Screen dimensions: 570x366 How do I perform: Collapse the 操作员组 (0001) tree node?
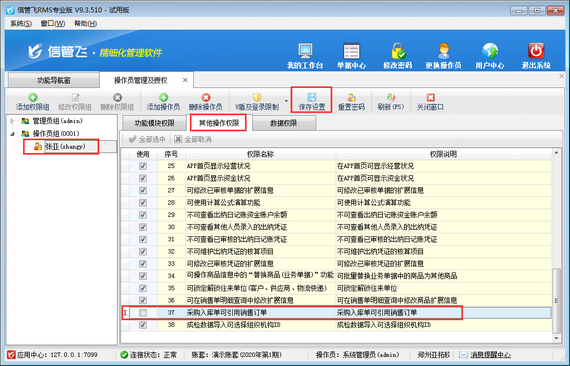(12, 134)
